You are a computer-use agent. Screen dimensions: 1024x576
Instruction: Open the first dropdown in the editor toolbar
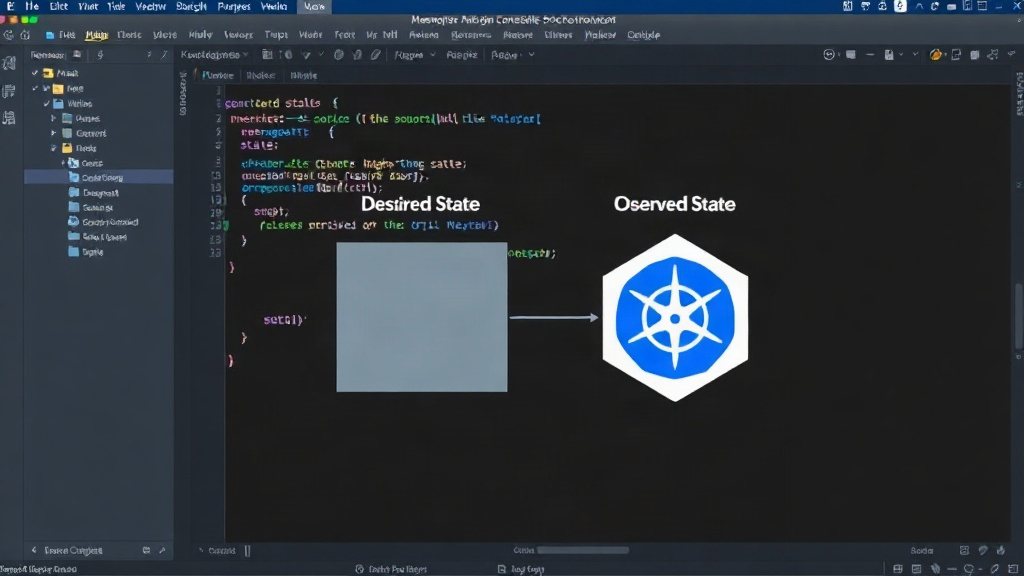point(215,55)
